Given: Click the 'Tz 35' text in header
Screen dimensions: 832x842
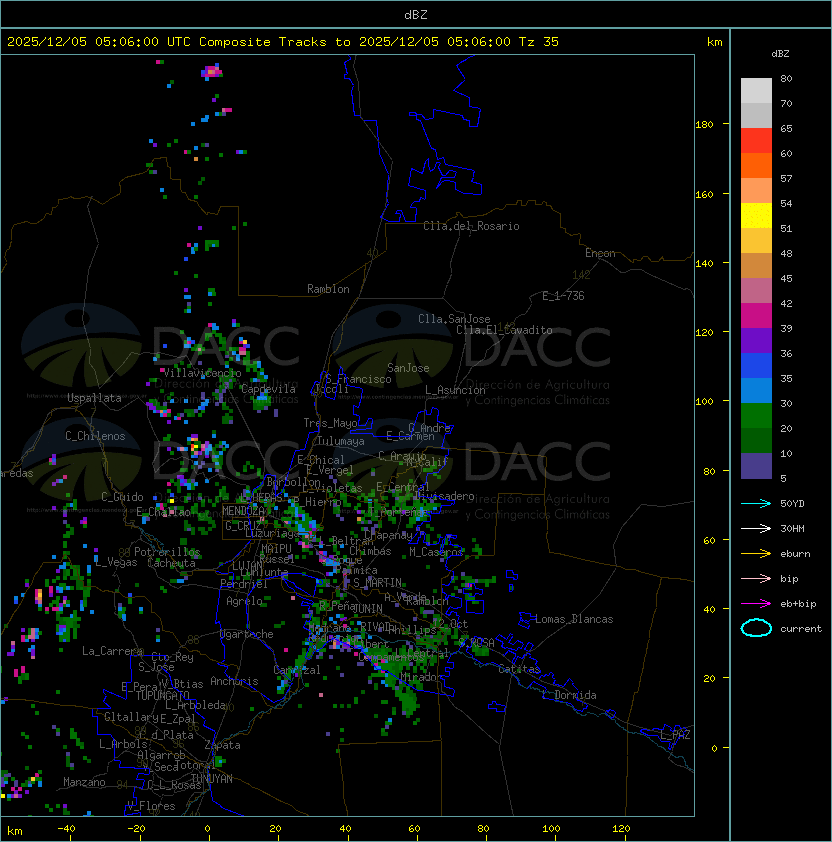Looking at the screenshot, I should tap(539, 42).
